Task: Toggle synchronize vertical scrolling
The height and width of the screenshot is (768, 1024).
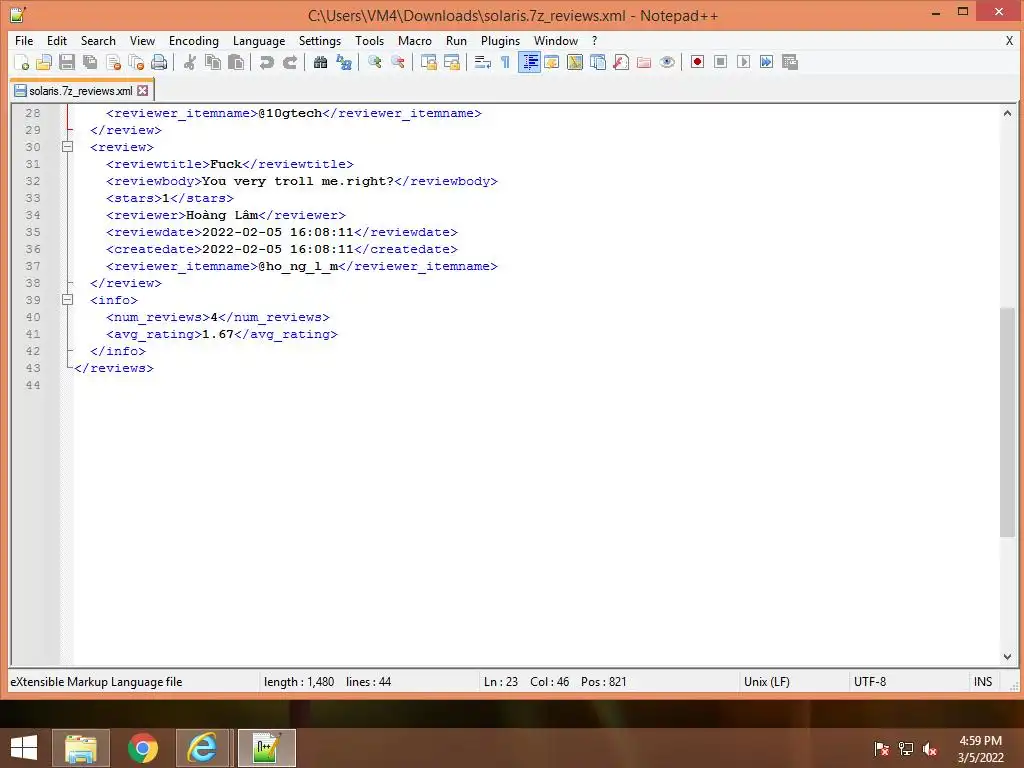Action: point(428,62)
